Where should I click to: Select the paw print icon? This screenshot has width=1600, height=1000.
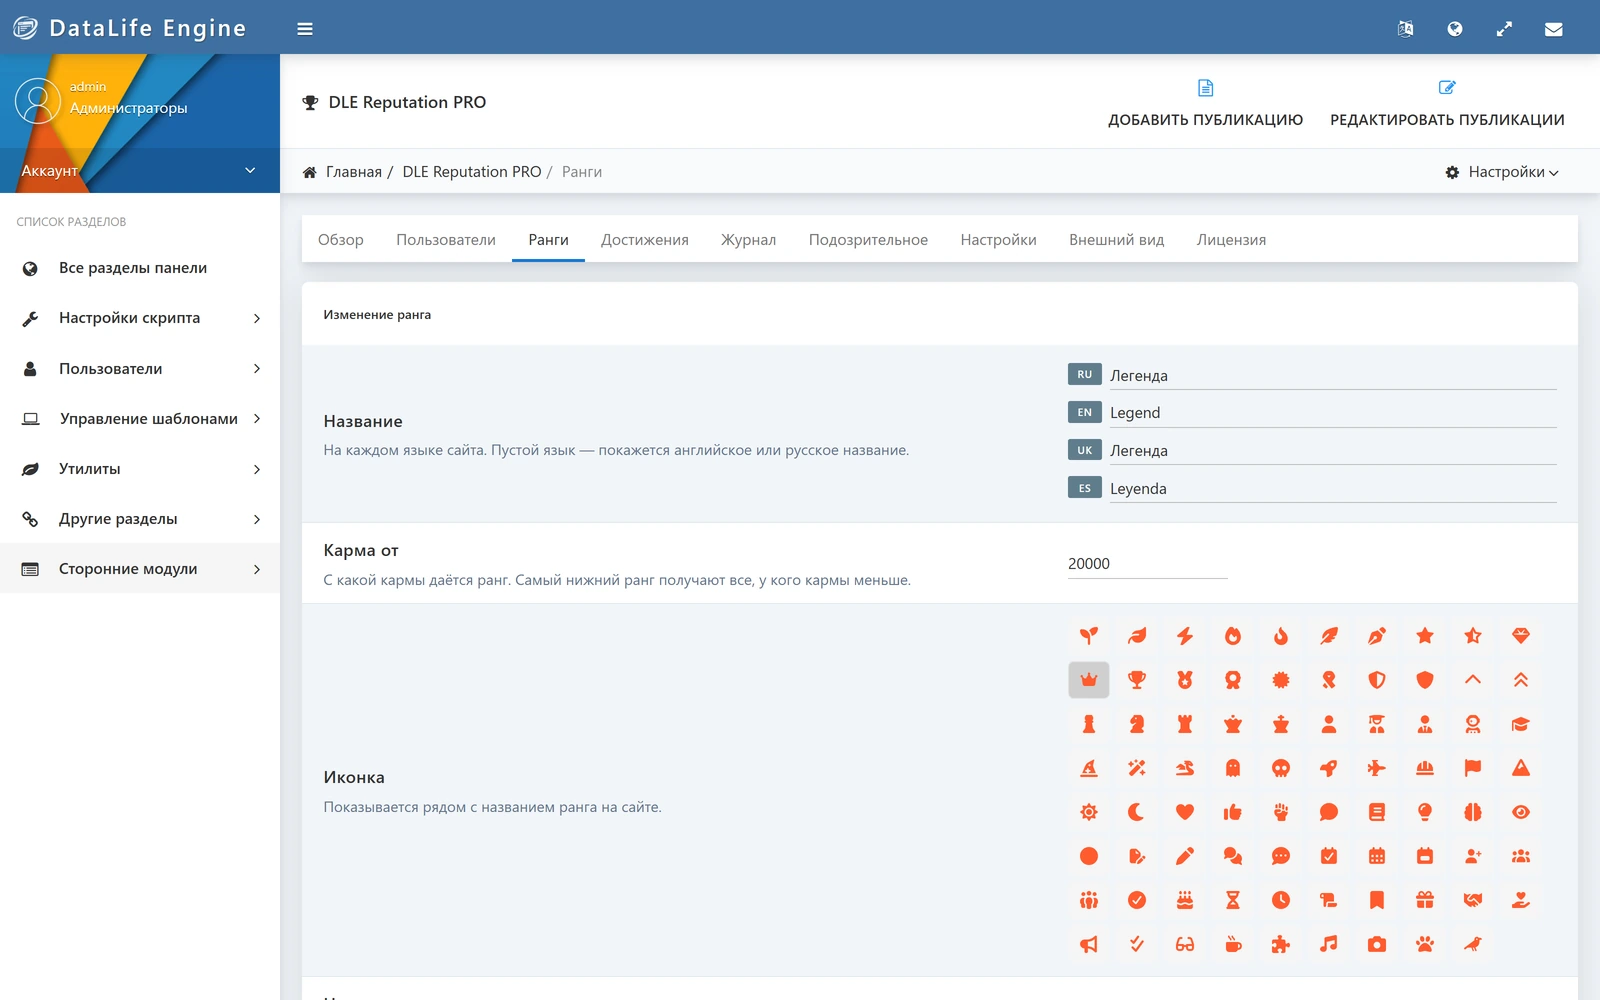click(x=1425, y=944)
